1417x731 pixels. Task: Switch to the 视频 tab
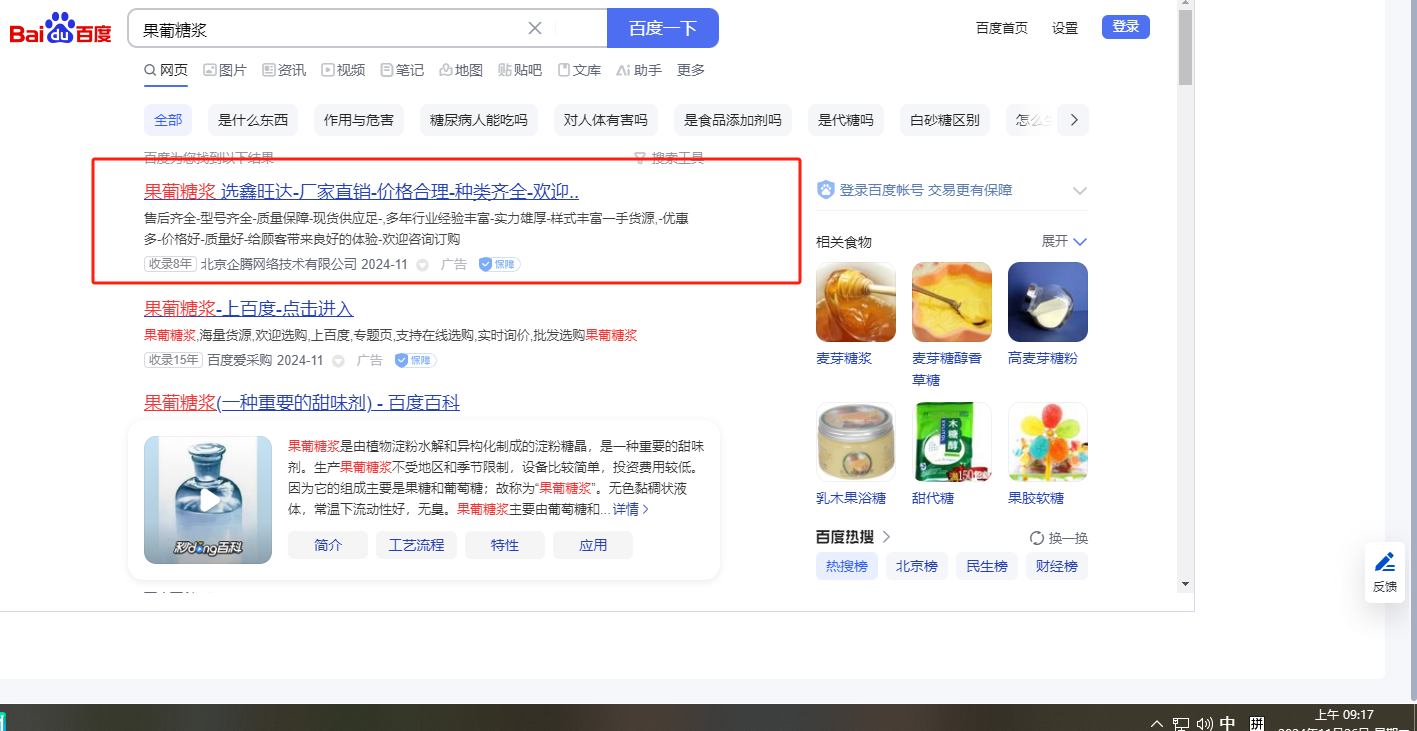tap(343, 70)
